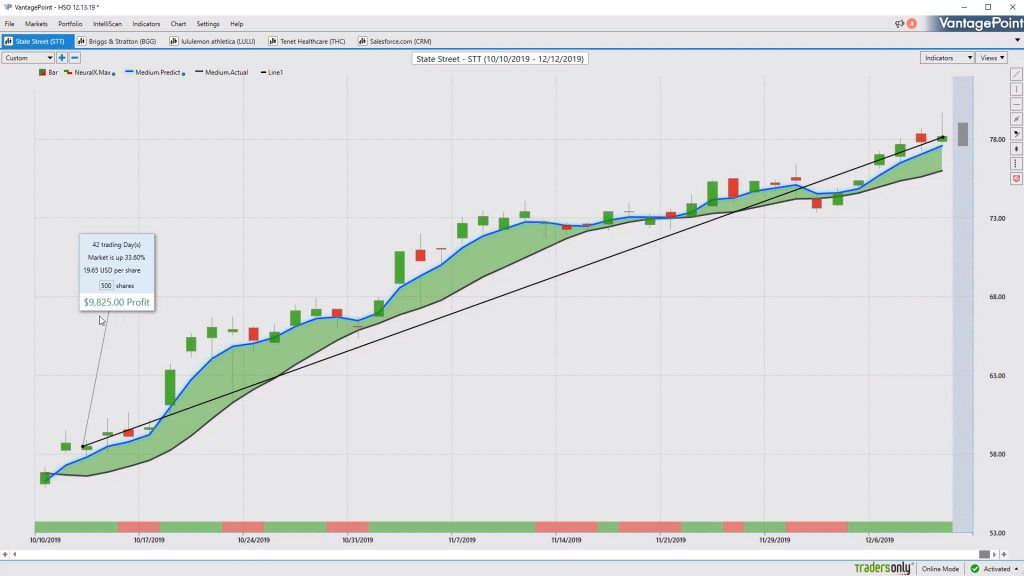
Task: Click the Activated status label
Action: pos(997,569)
